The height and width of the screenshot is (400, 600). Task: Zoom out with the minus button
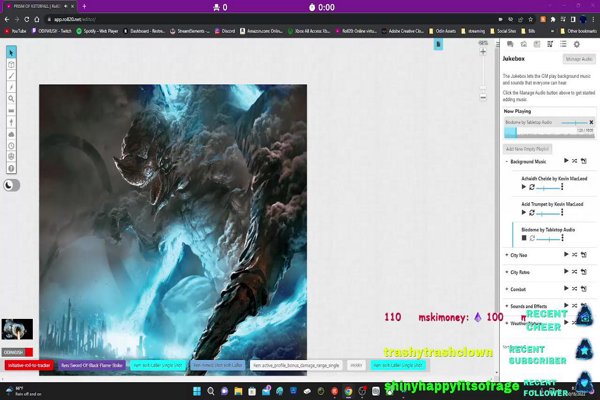(483, 98)
